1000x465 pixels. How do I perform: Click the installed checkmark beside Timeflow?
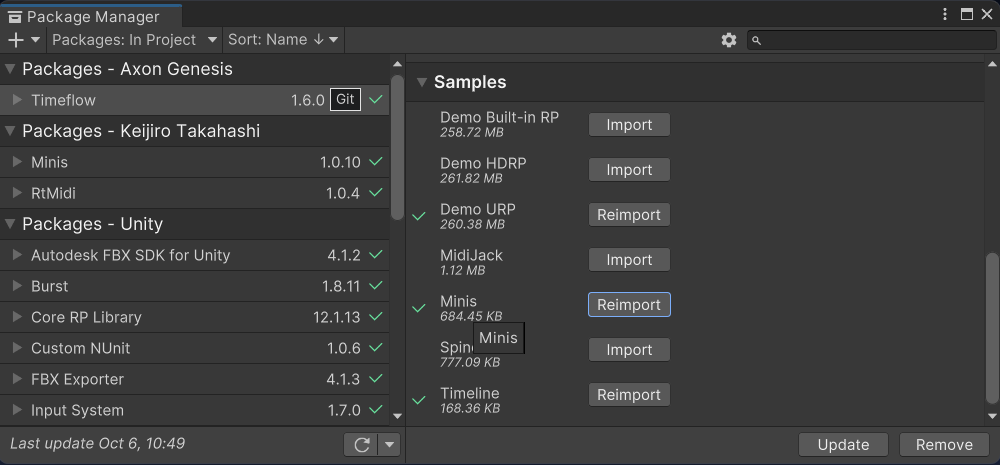[376, 100]
